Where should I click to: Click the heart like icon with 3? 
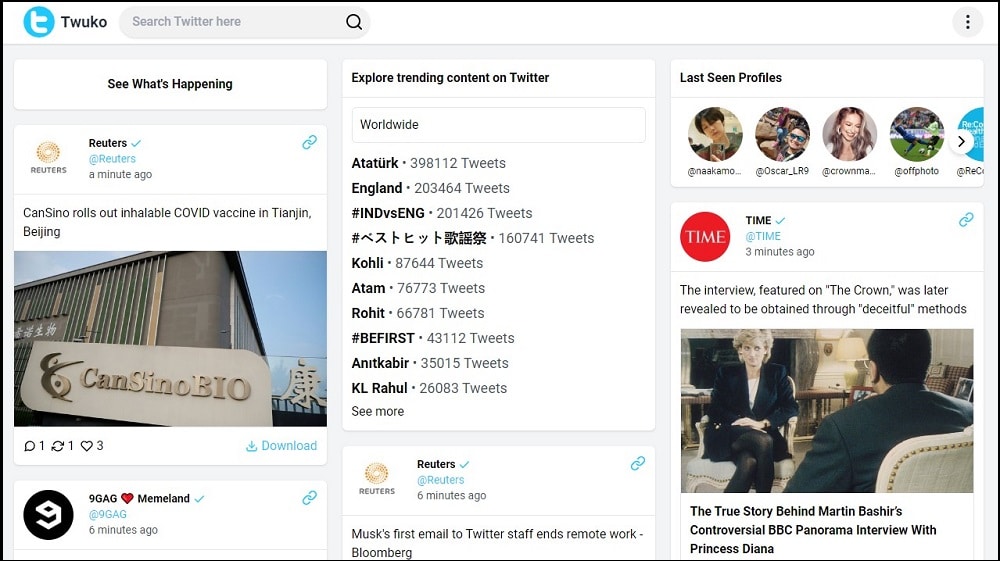click(87, 446)
